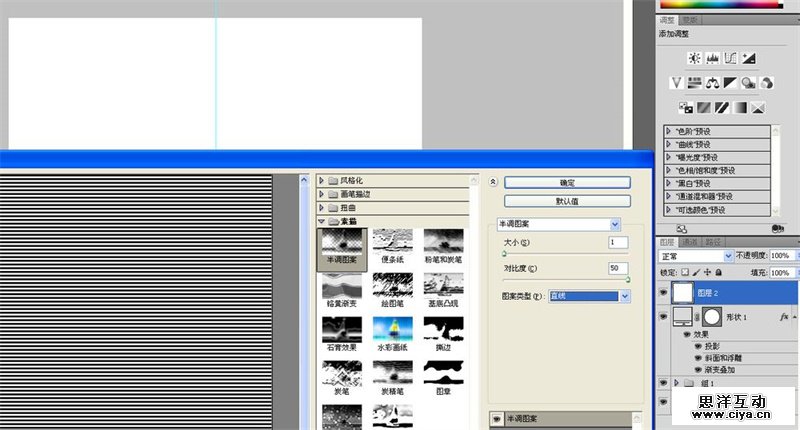Toggle visibility of the 形状 1 layer
800x430 pixels.
coord(664,317)
